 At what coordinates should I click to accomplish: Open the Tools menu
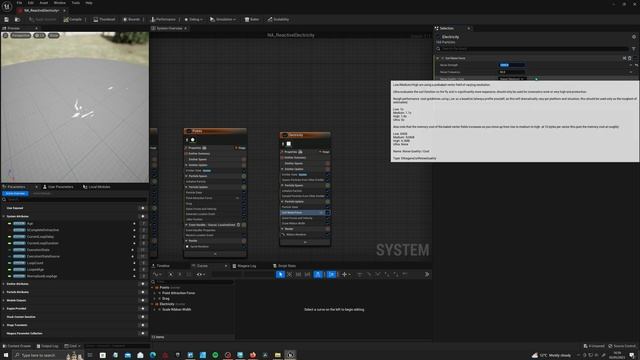pyautogui.click(x=76, y=3)
